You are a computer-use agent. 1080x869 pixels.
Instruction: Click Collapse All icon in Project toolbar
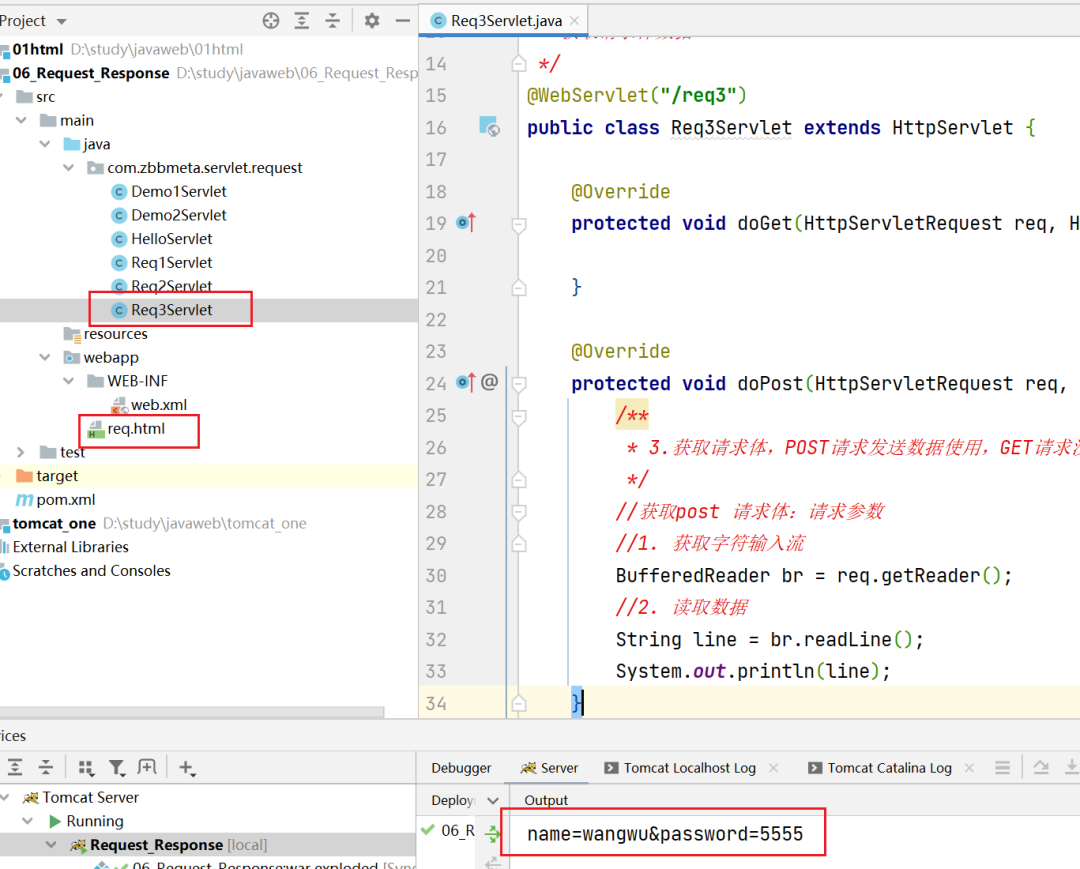coord(333,21)
